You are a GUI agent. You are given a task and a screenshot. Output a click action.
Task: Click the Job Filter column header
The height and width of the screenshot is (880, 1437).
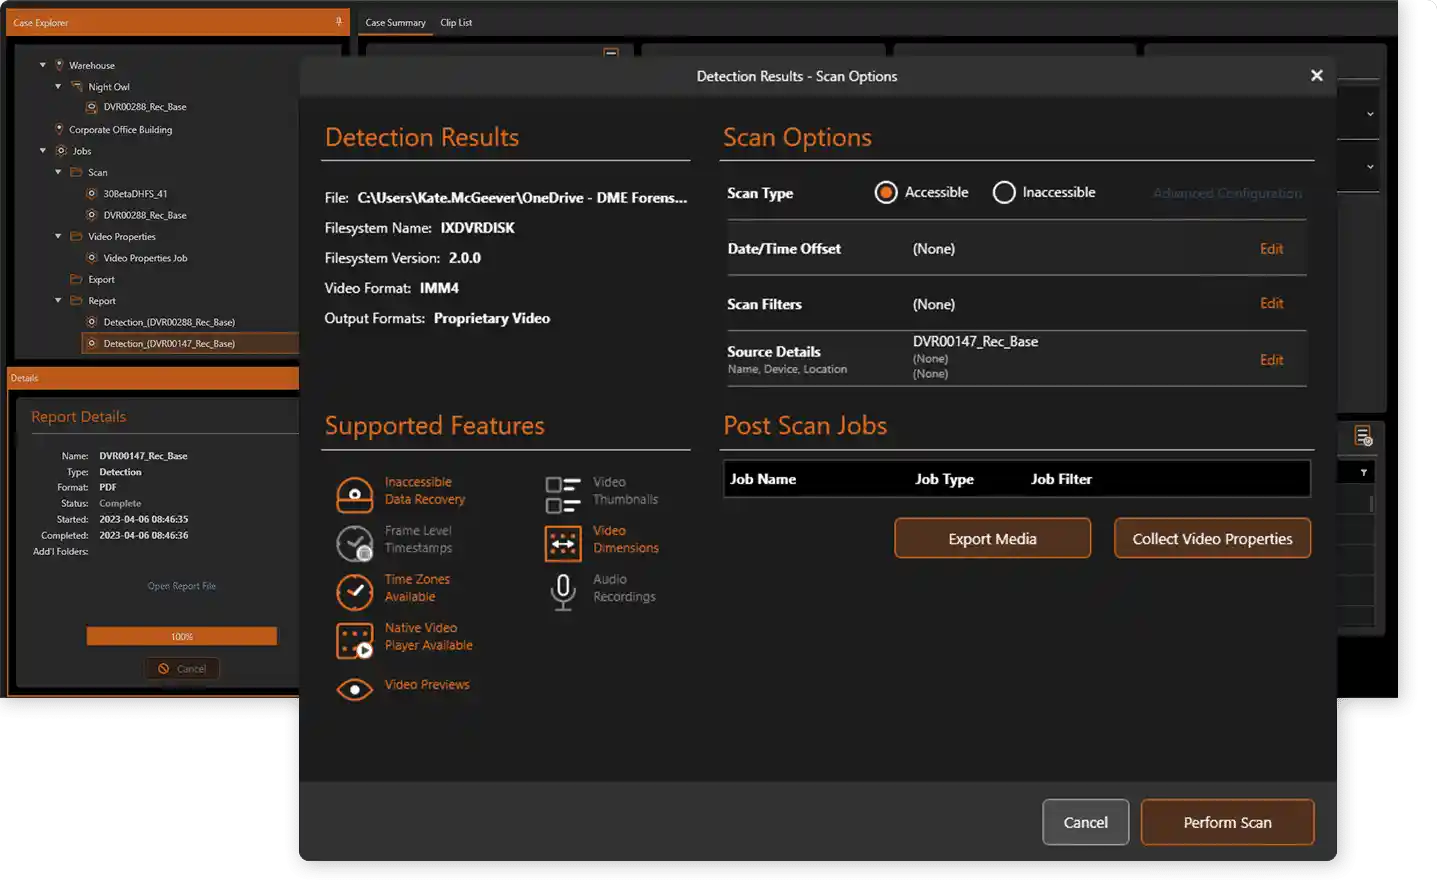[x=1061, y=479]
